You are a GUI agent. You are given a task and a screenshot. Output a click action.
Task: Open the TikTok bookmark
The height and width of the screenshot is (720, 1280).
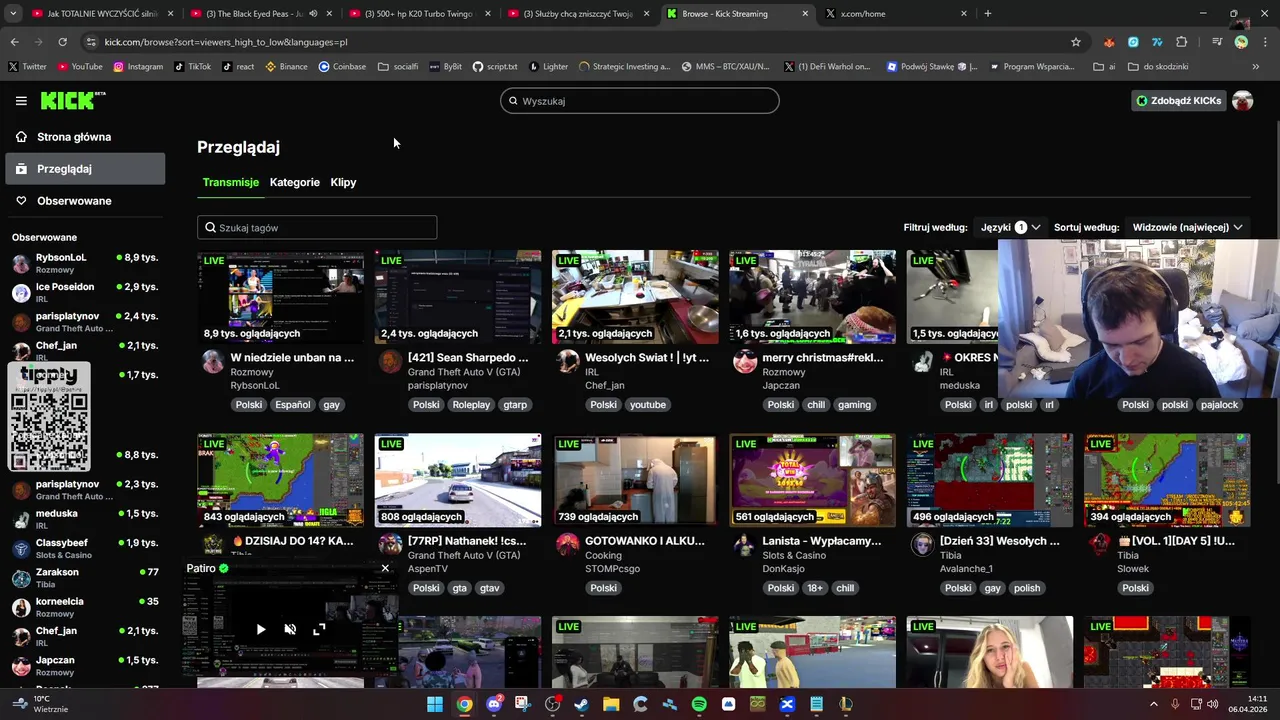(x=192, y=67)
